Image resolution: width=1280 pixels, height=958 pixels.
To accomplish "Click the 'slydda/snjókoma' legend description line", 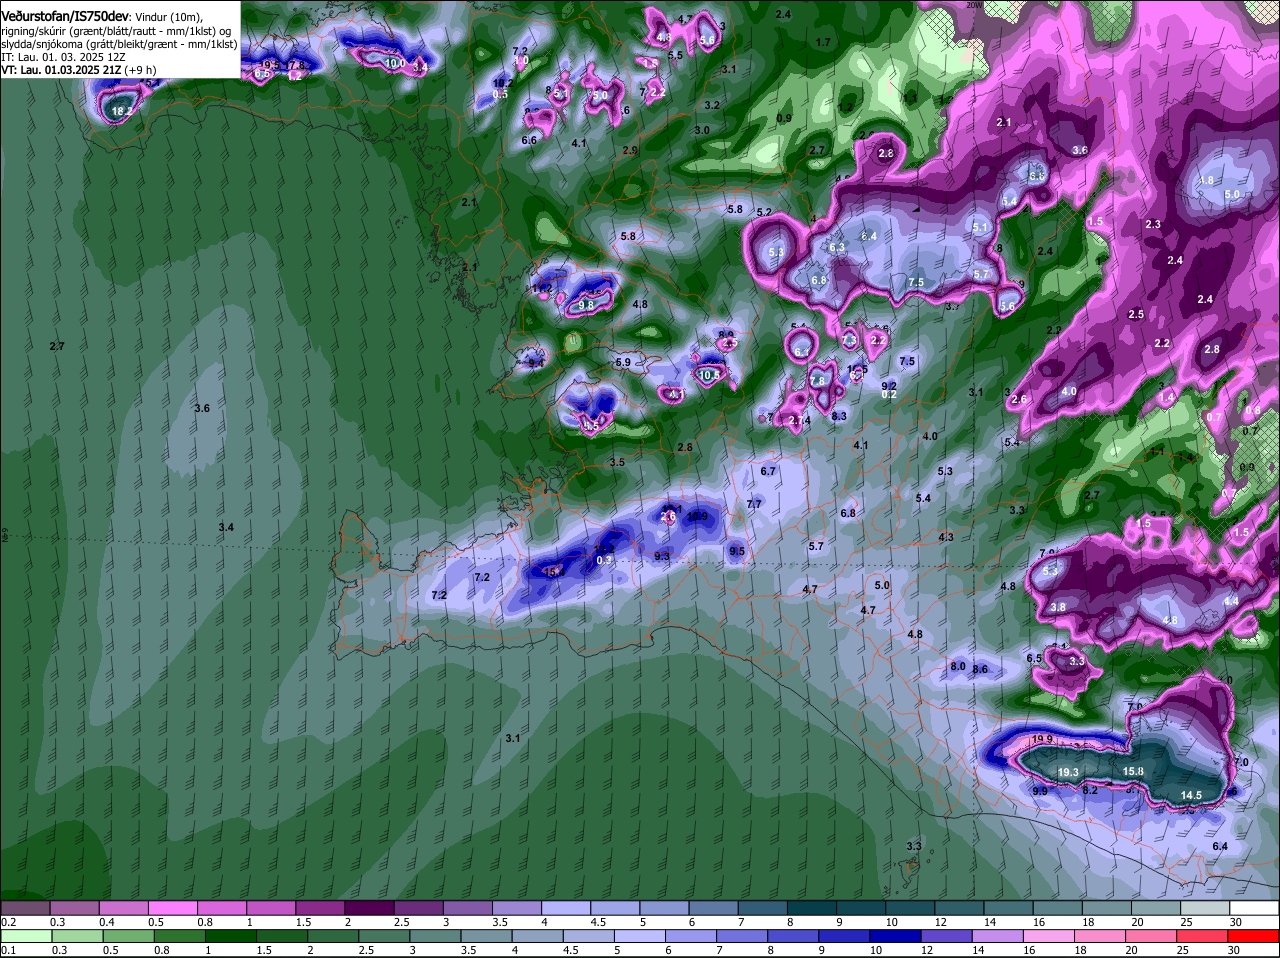I will click(x=119, y=44).
